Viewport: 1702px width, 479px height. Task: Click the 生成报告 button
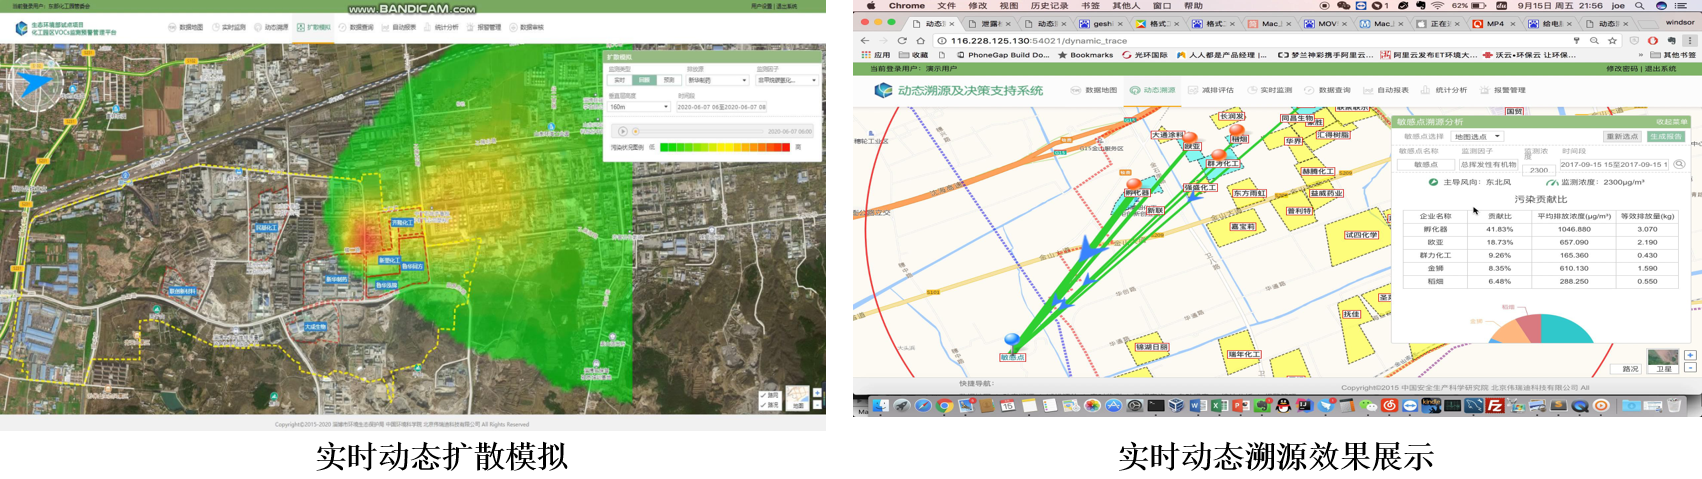click(1666, 136)
